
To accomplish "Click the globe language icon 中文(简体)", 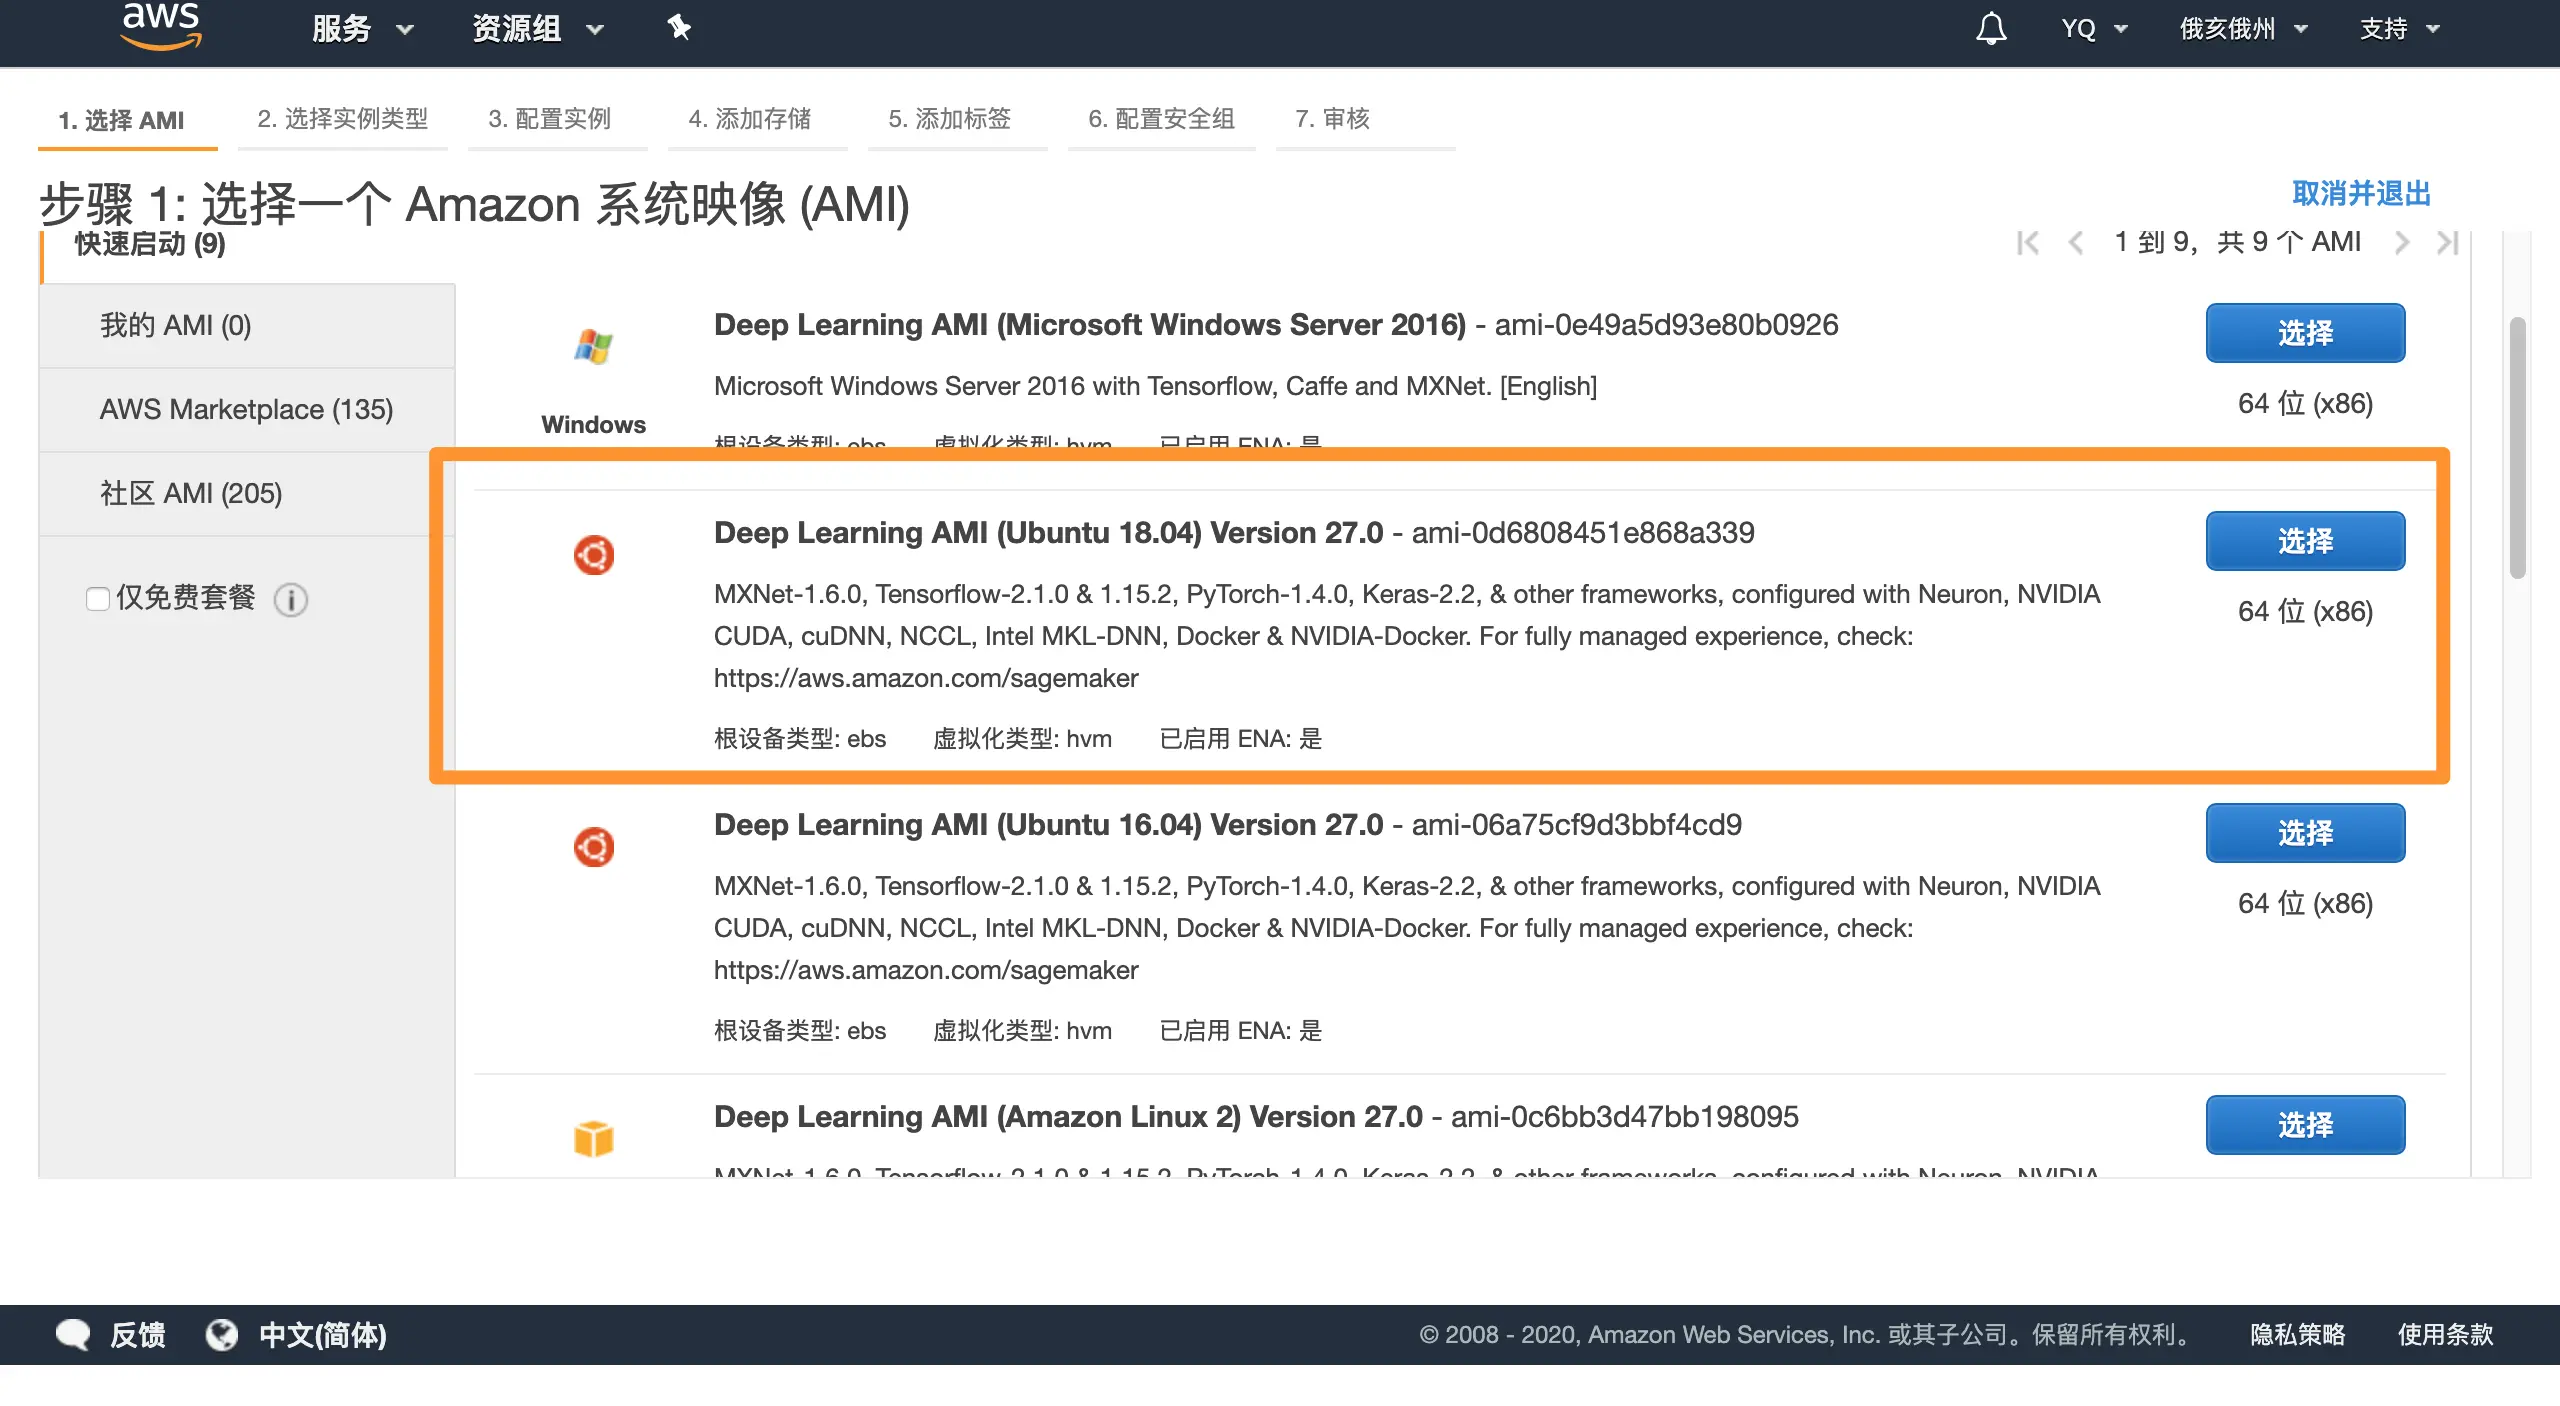I will 222,1334.
